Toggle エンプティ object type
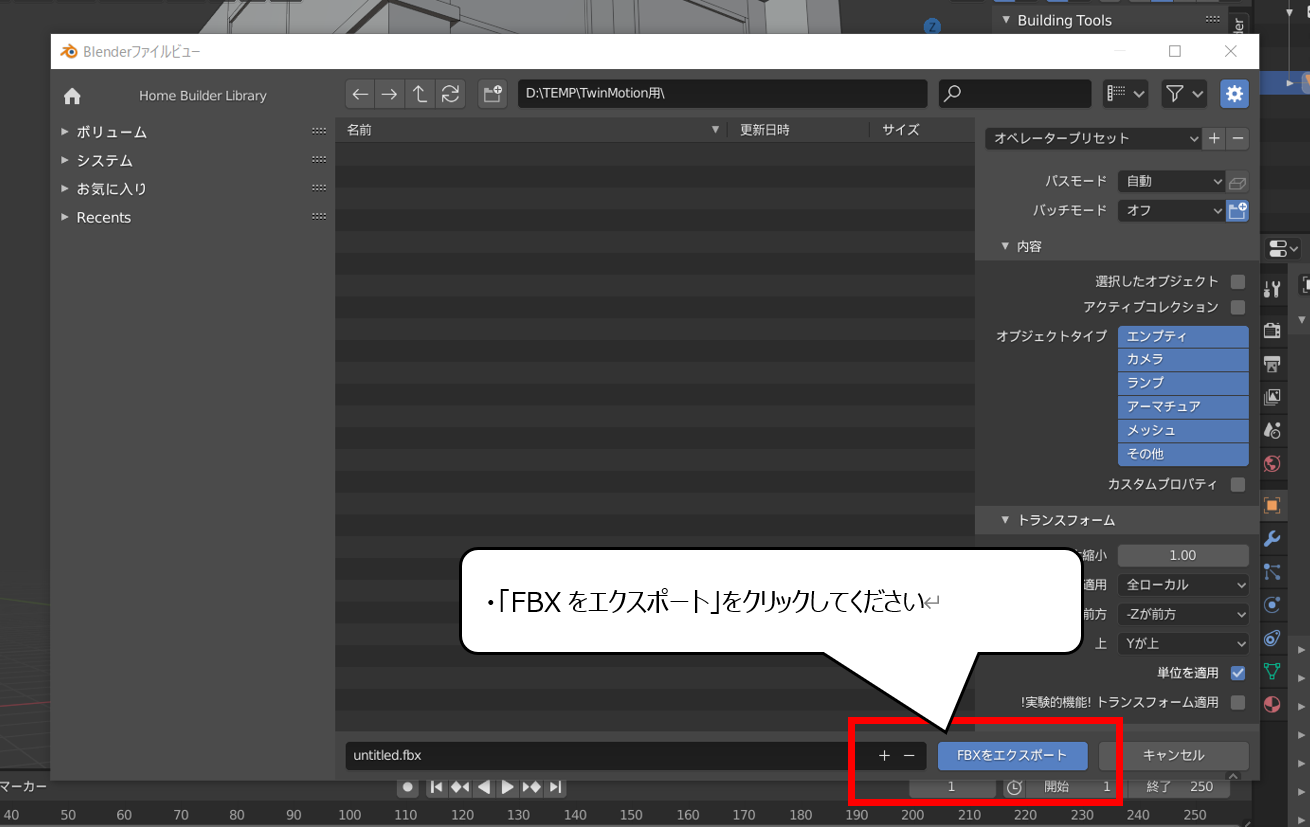This screenshot has width=1310, height=827. pyautogui.click(x=1183, y=337)
